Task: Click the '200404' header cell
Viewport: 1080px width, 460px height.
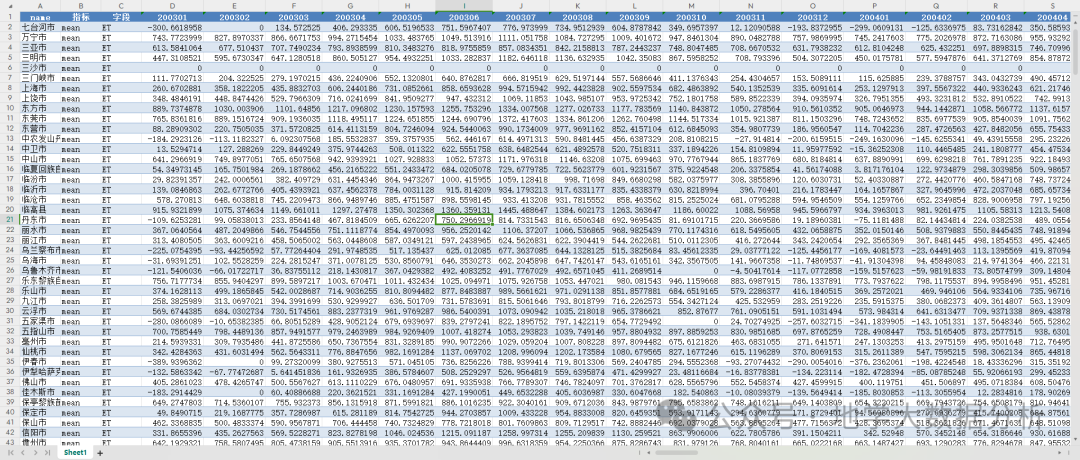Action: [x=1046, y=16]
